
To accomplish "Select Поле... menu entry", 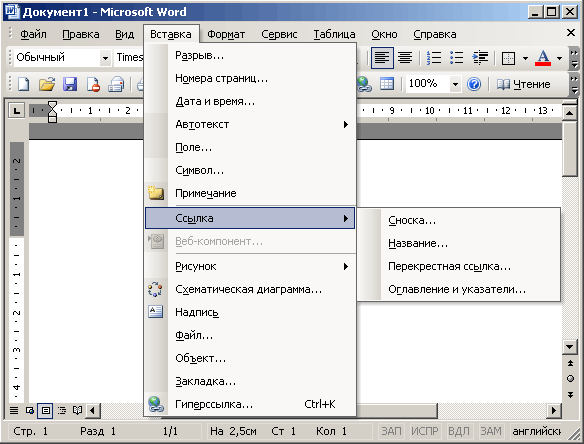I will 250,148.
